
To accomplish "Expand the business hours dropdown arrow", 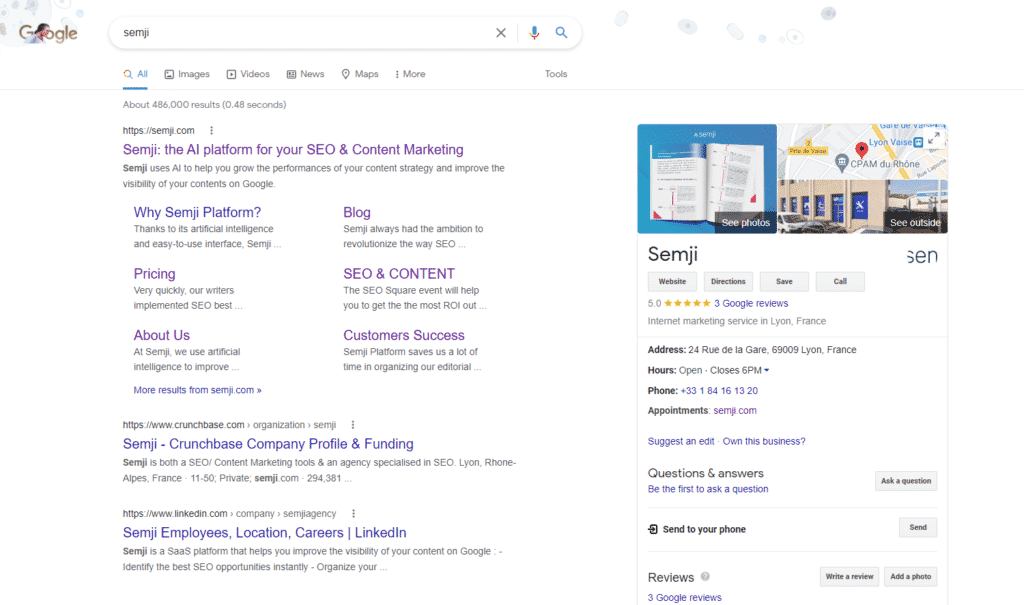I will coord(767,370).
